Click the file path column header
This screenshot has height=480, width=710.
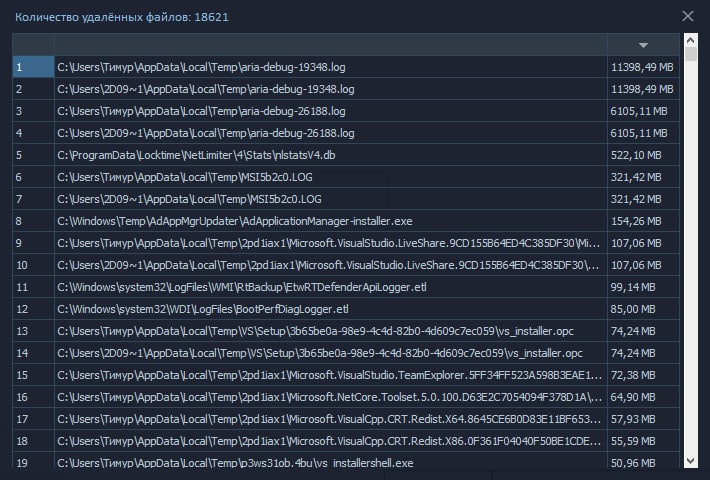(x=331, y=45)
